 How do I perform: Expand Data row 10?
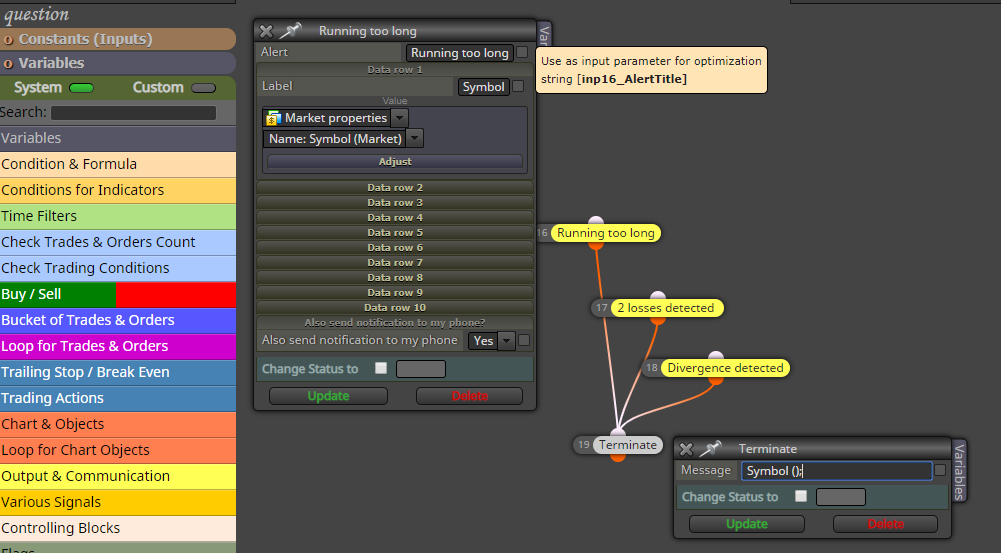(395, 308)
